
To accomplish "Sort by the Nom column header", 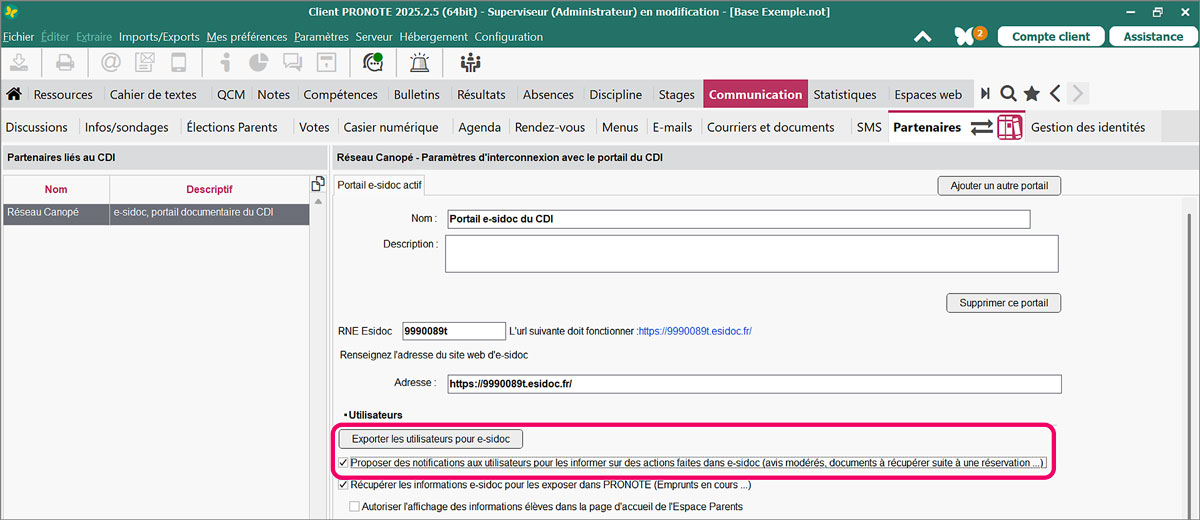I will (x=56, y=189).
